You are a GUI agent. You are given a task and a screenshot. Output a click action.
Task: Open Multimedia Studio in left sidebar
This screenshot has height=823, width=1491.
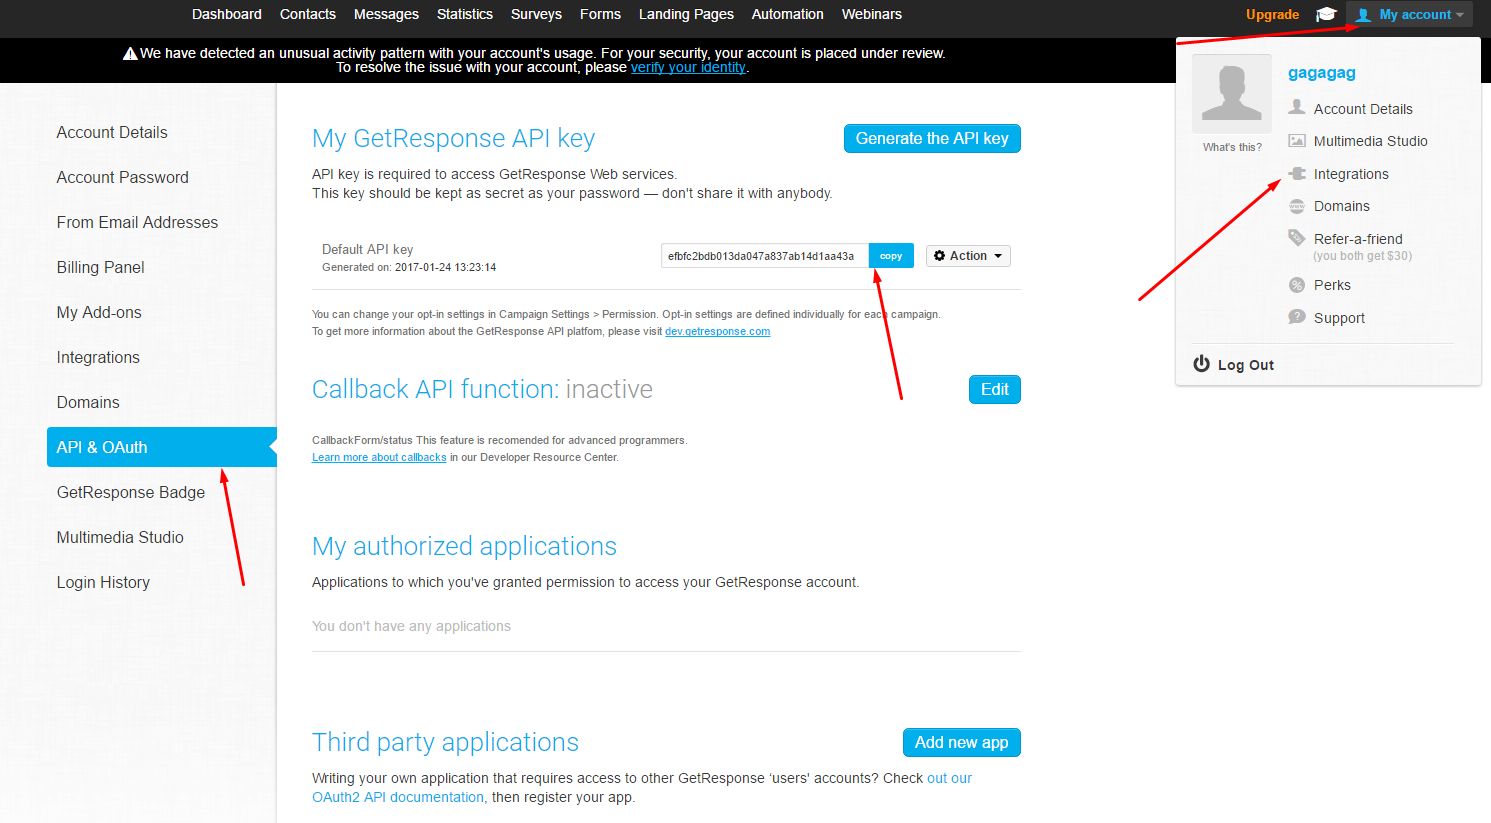coord(120,537)
